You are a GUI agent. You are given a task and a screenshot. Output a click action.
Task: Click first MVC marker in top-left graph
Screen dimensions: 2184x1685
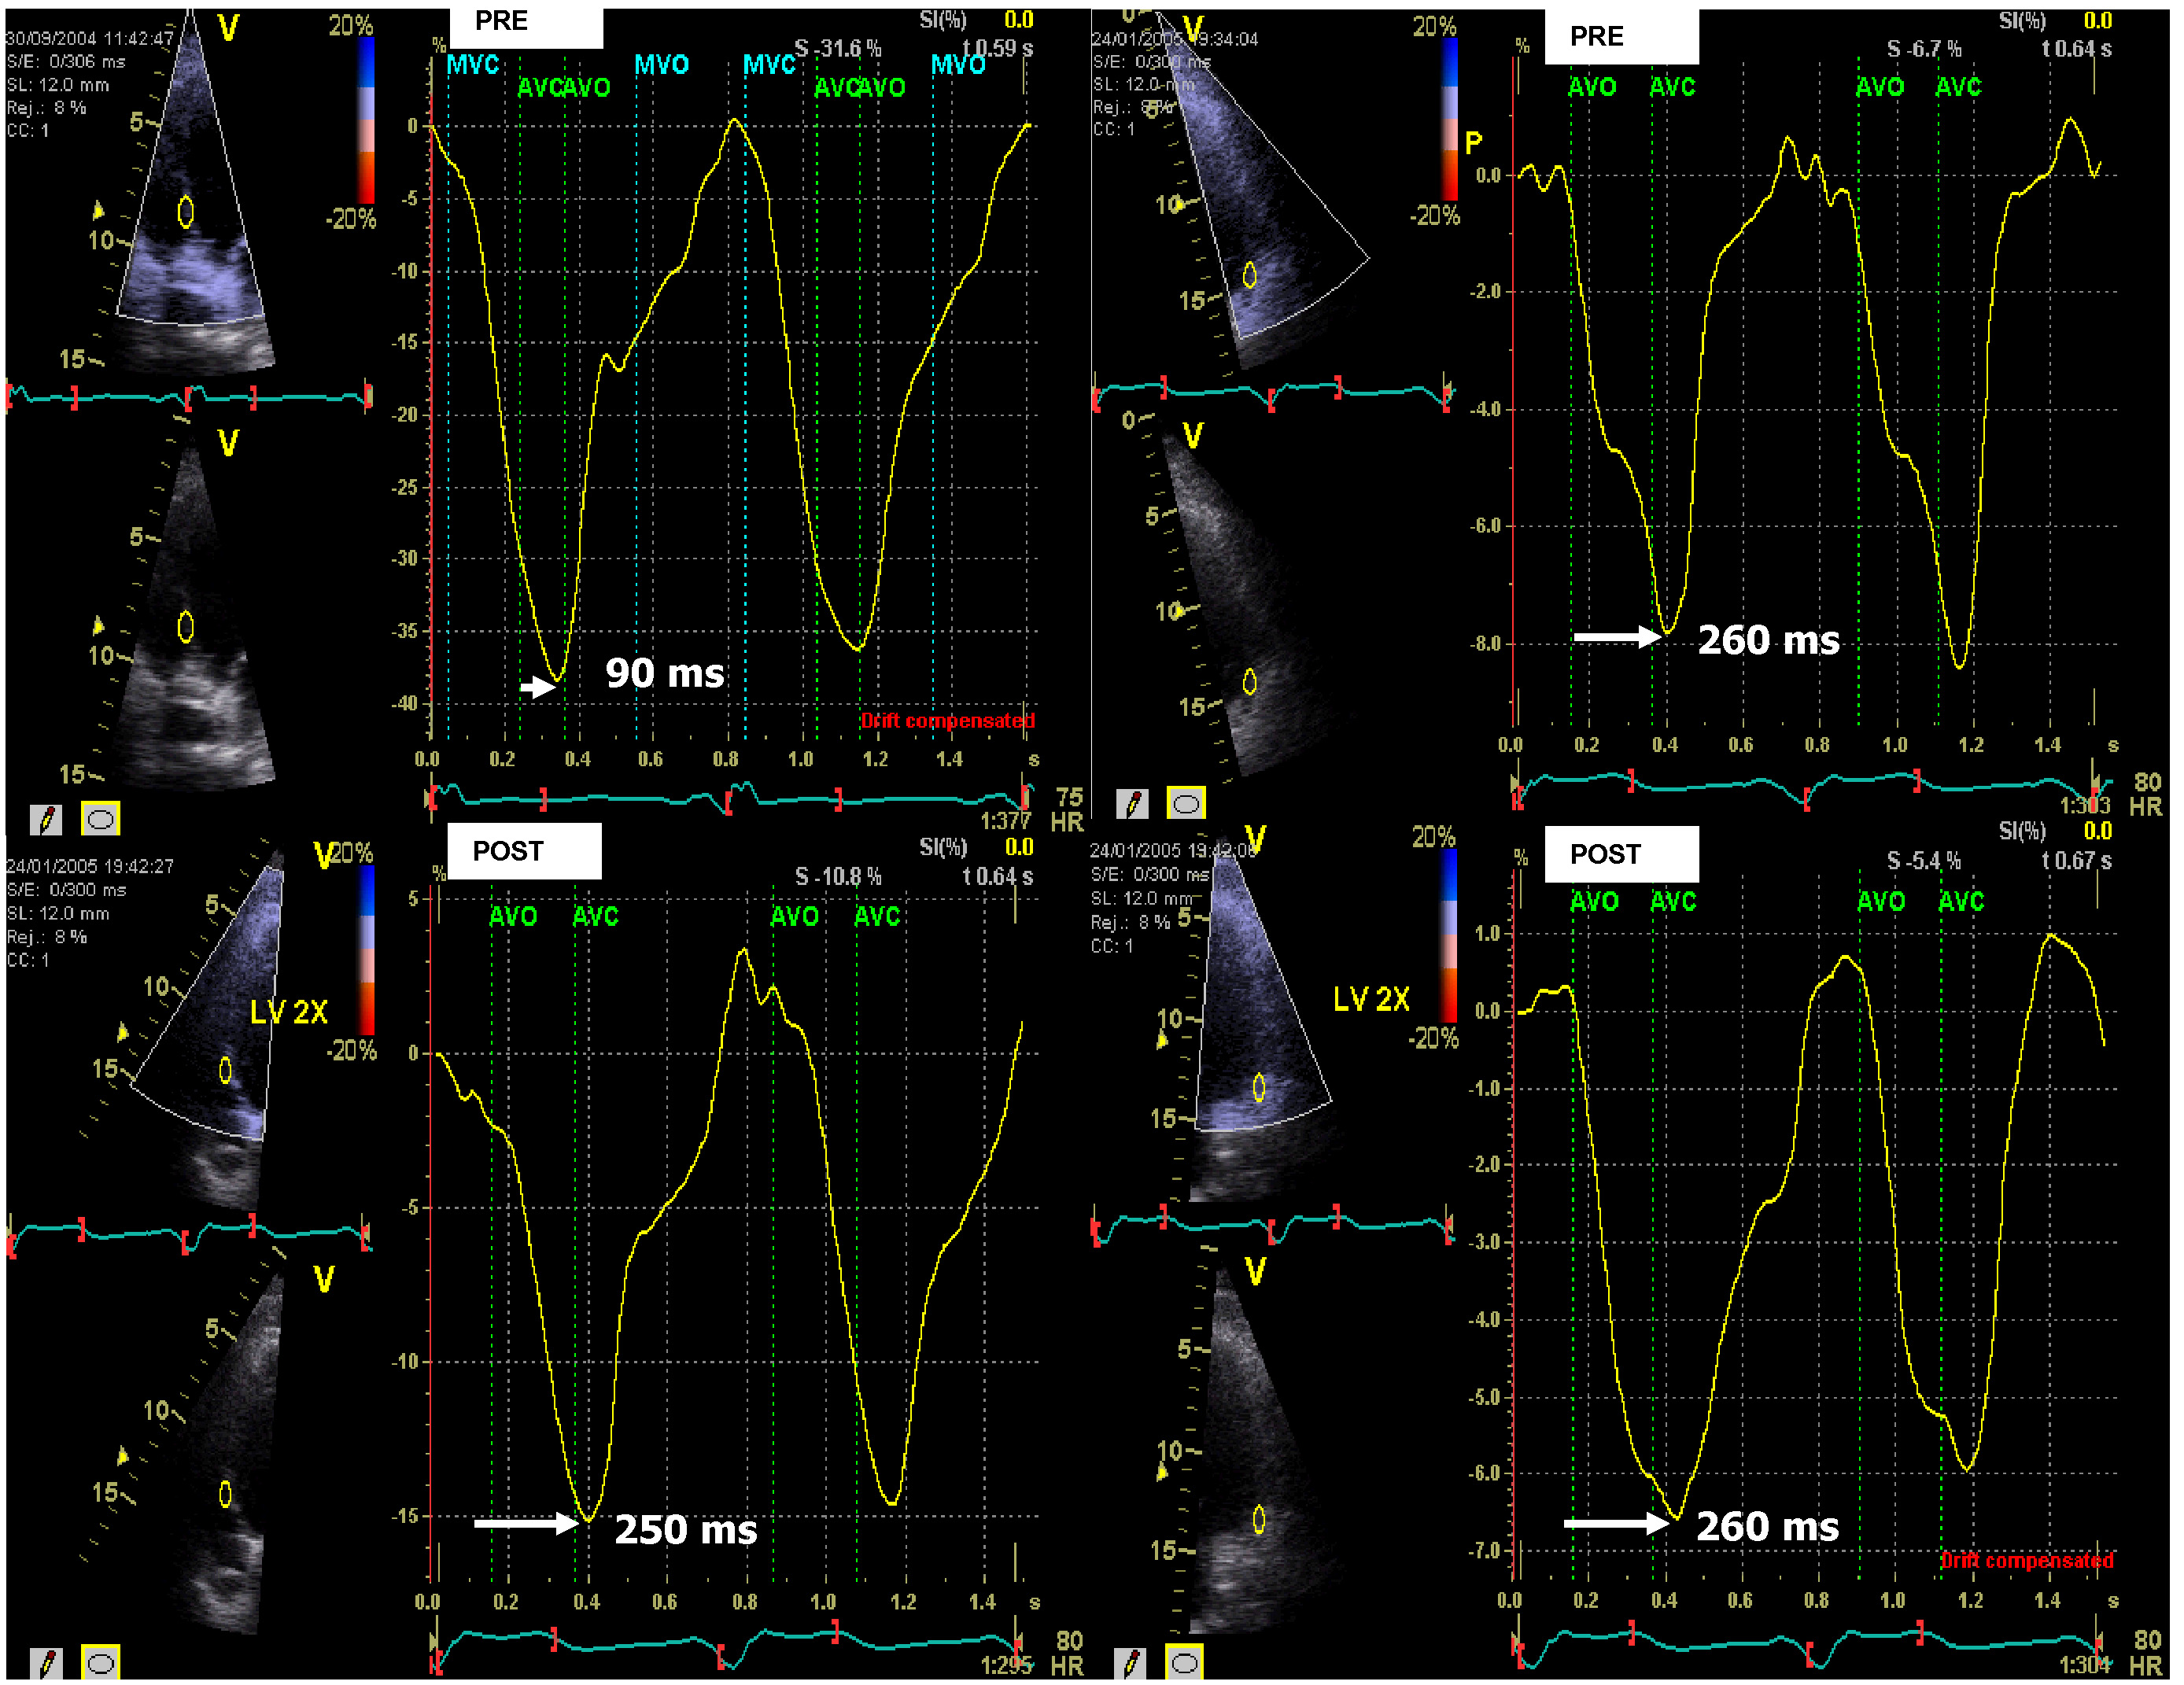tap(472, 65)
